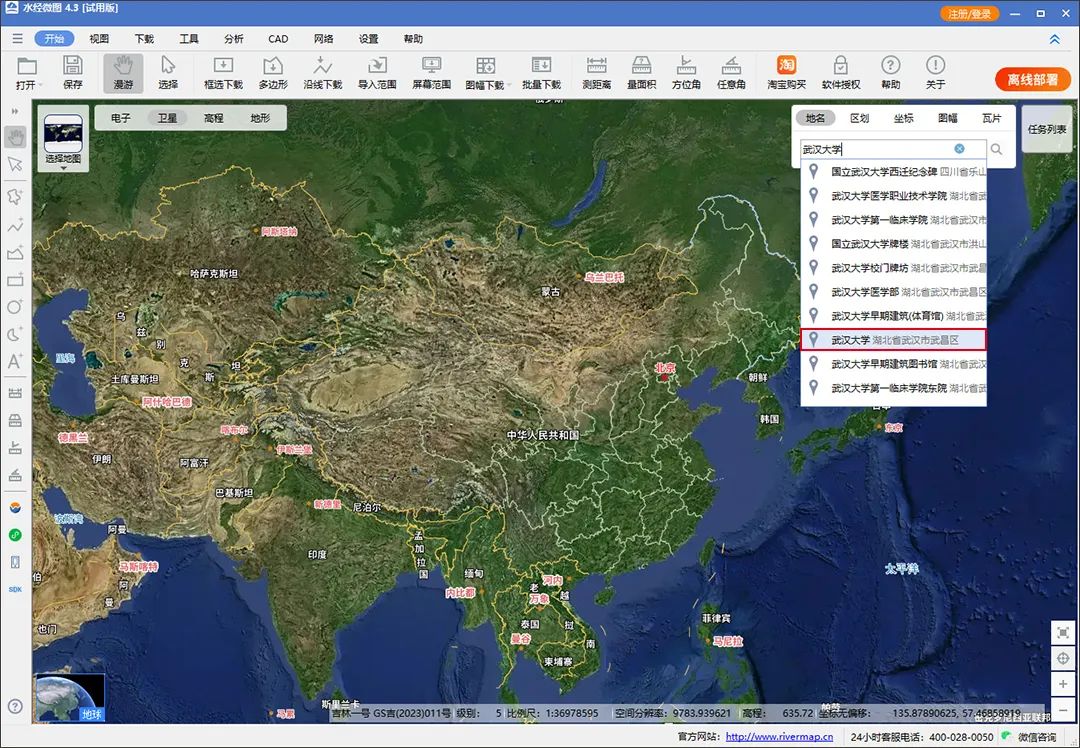The height and width of the screenshot is (748, 1080).
Task: Open the 分析 menu
Action: point(233,39)
